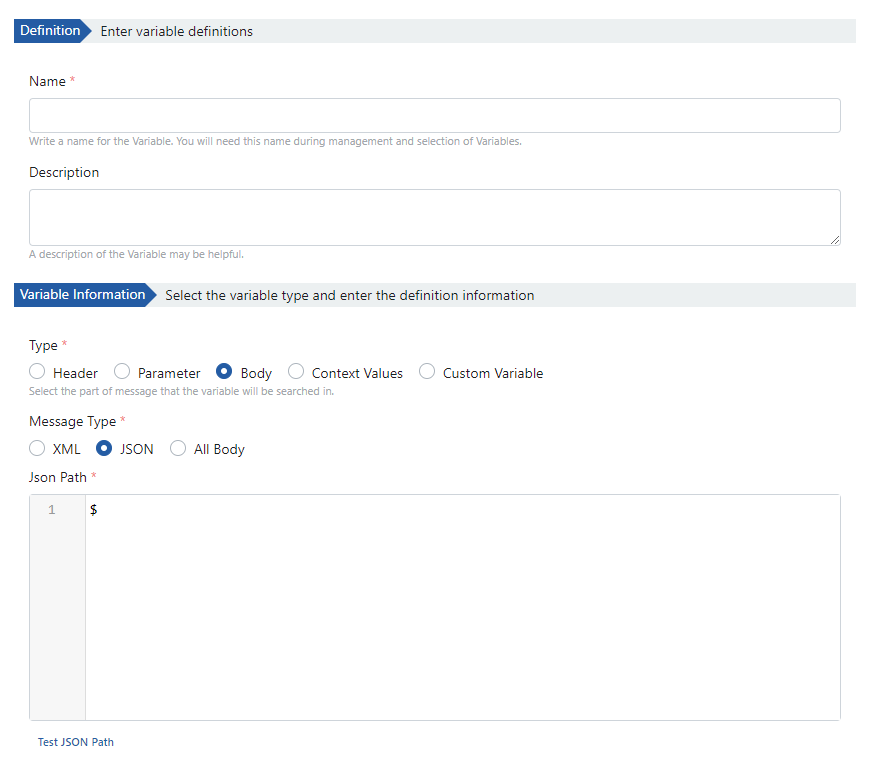
Task: Choose the All Body message type
Action: (x=178, y=449)
